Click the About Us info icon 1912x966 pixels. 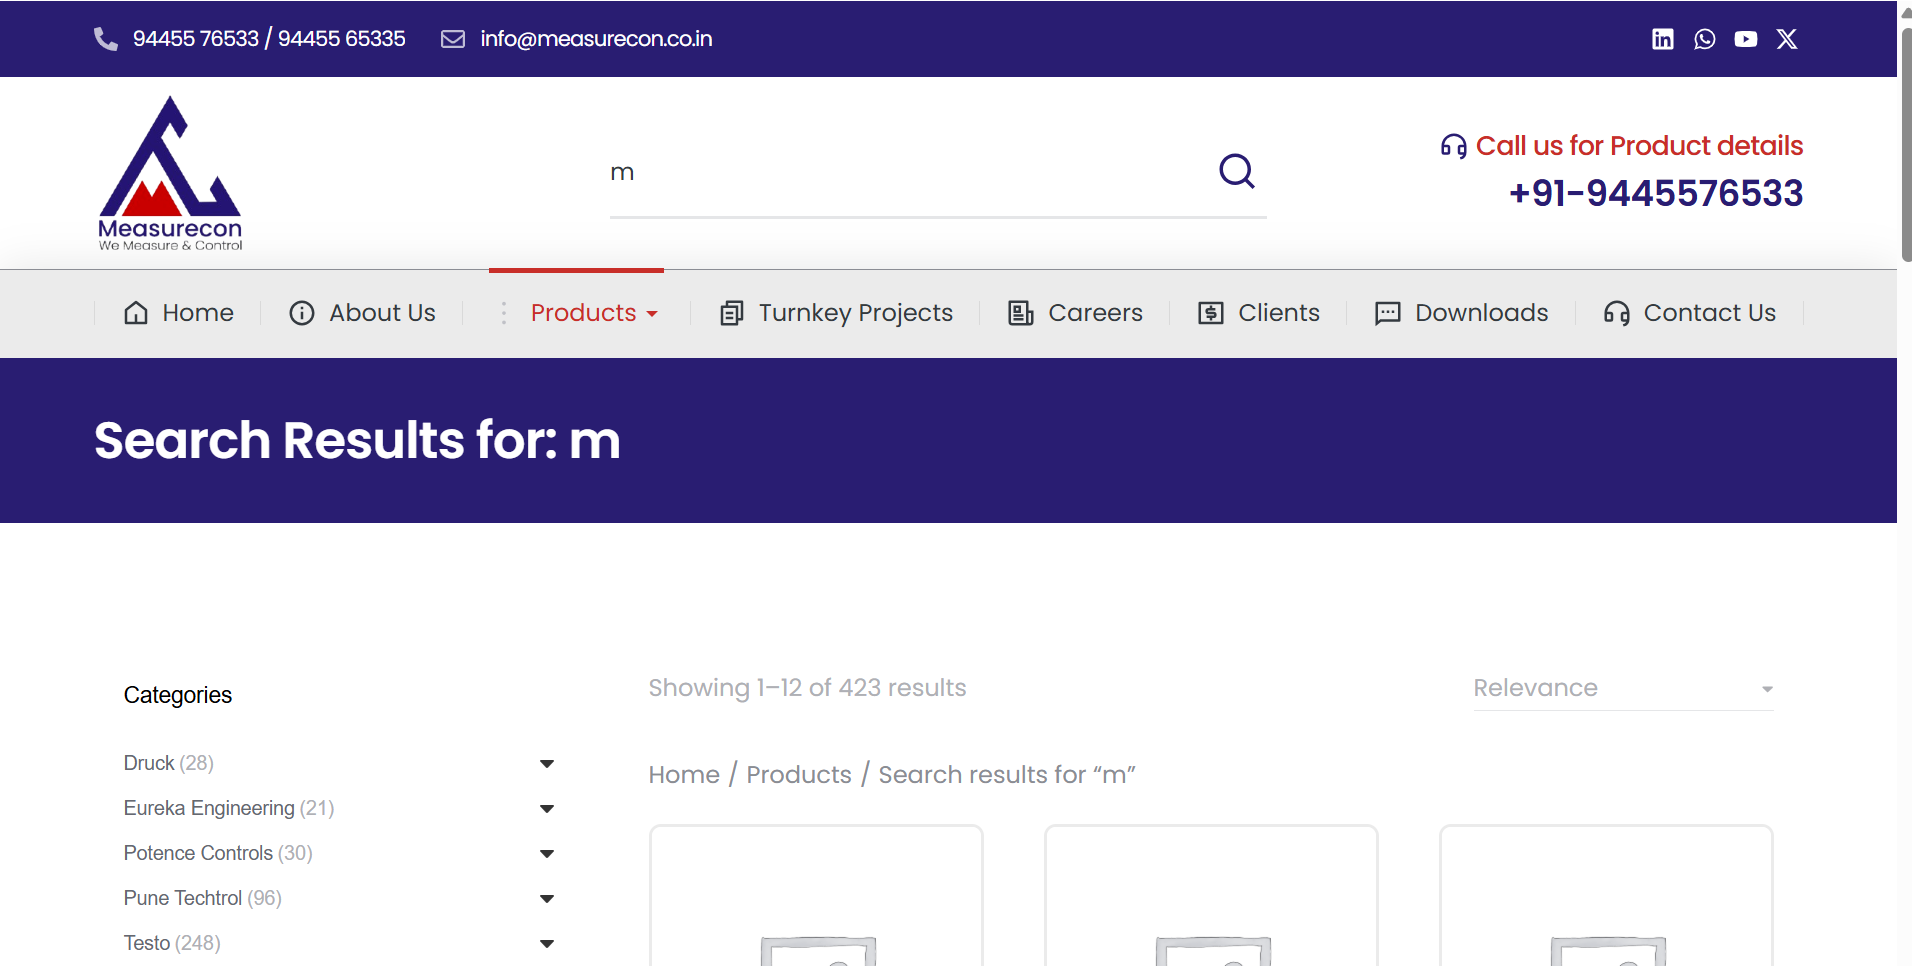302,313
